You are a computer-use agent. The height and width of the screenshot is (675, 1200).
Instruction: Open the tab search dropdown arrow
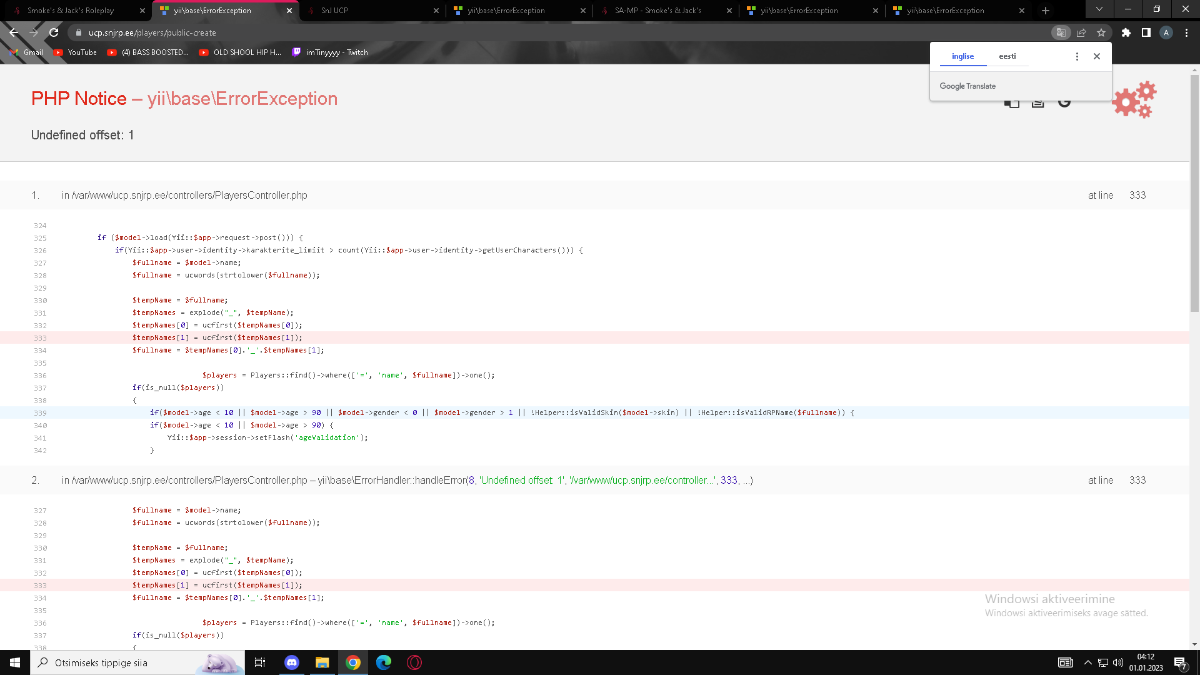pos(1099,9)
